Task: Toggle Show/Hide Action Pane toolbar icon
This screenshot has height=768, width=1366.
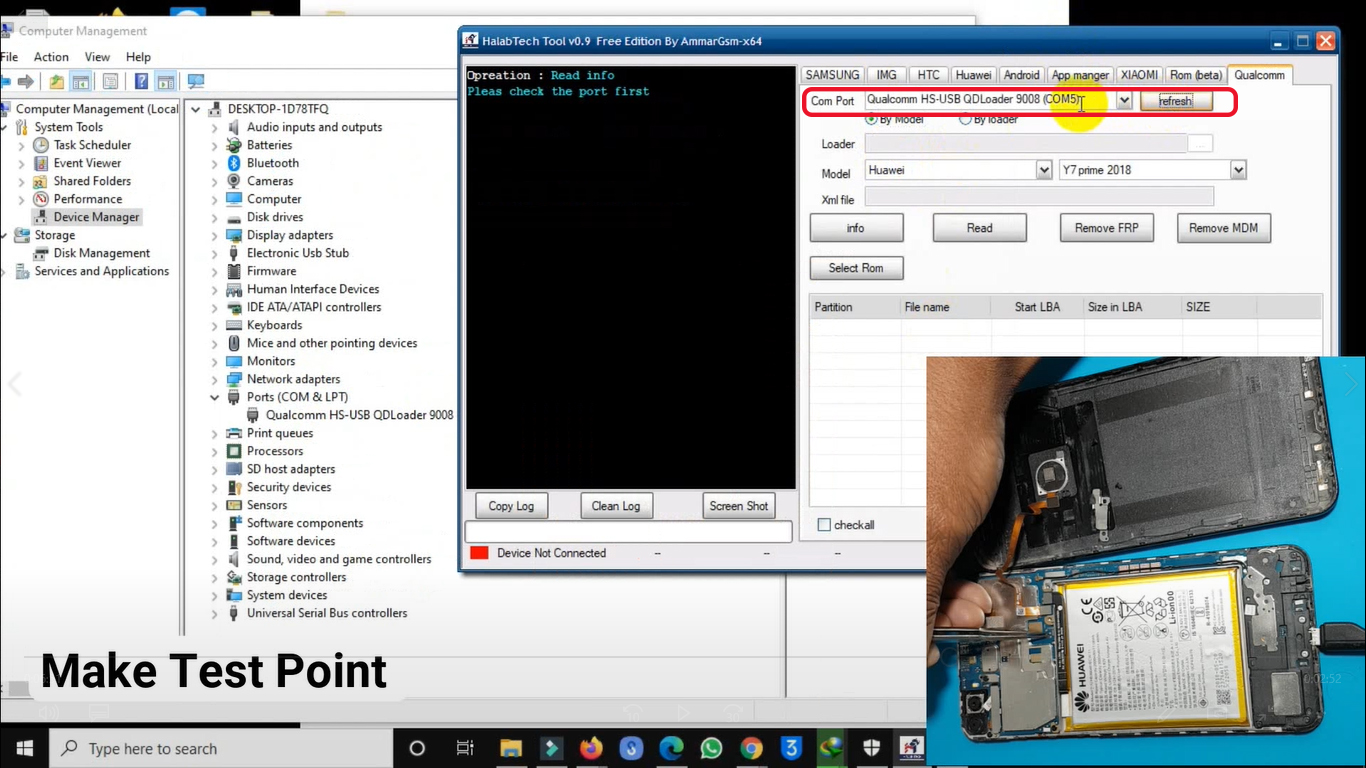Action: 165,82
